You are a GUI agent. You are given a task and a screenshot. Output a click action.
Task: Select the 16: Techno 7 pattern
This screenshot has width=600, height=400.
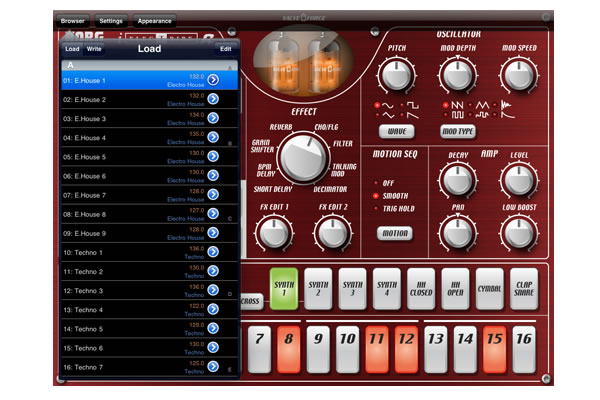click(x=149, y=367)
